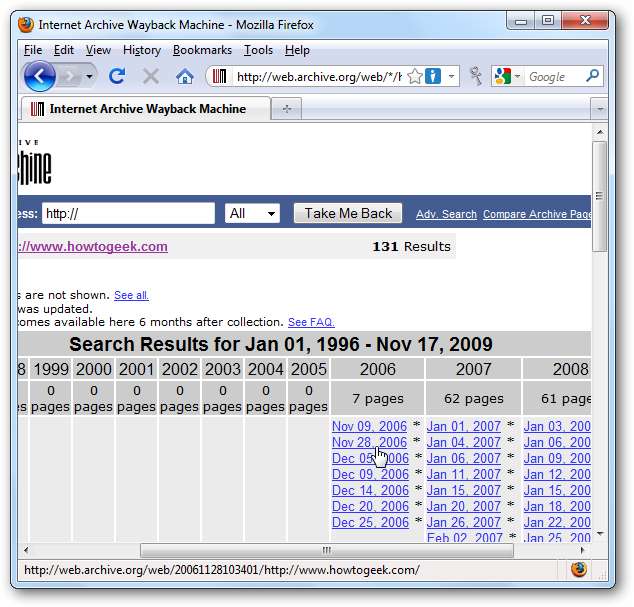The image size is (634, 607).
Task: Open the Dec 25, 2006 archive
Action: pyautogui.click(x=370, y=522)
